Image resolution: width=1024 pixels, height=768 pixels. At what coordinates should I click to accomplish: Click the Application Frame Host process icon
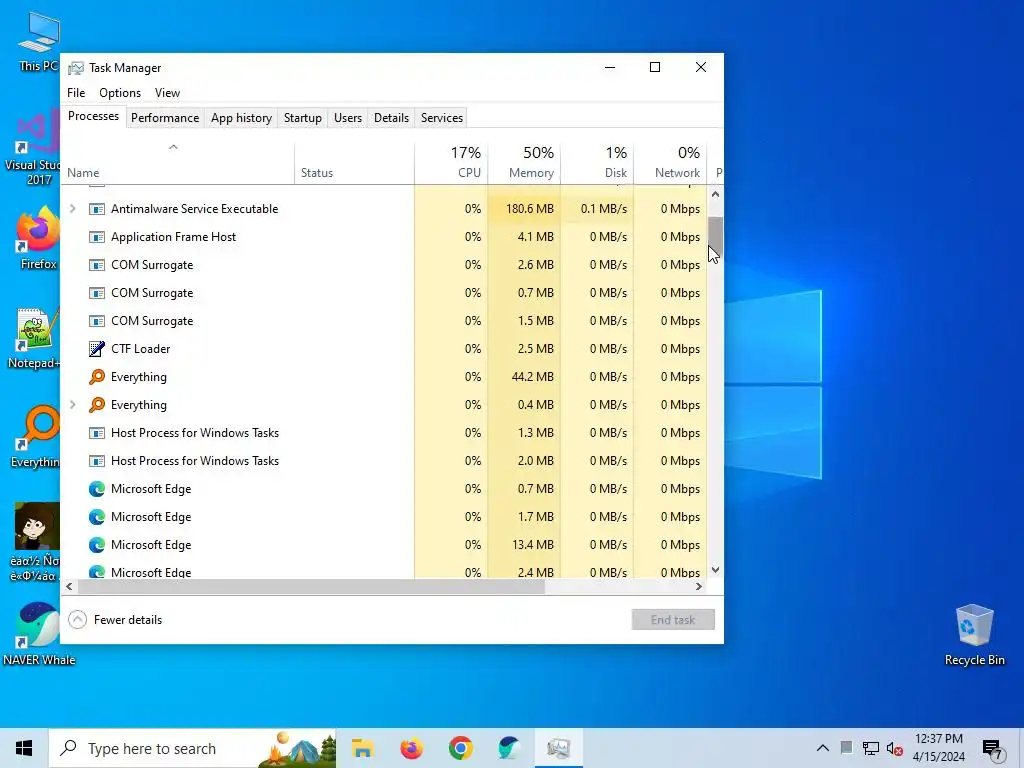point(97,237)
